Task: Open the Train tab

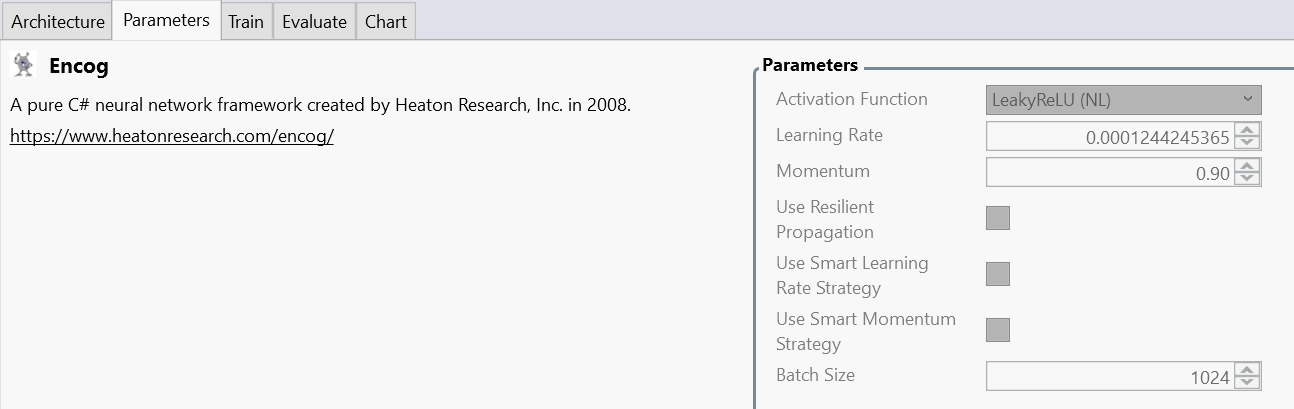Action: 246,21
